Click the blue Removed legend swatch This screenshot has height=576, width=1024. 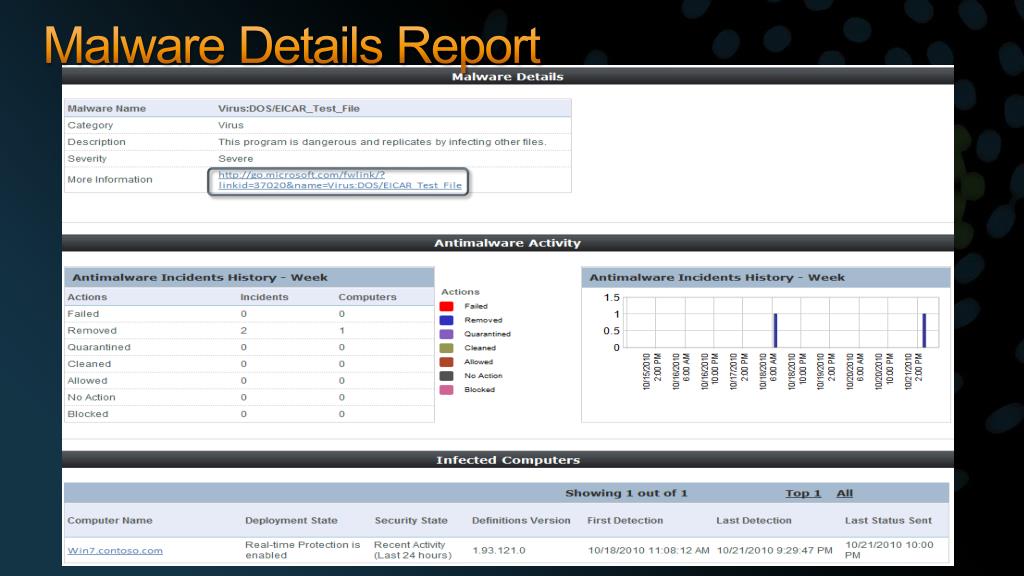click(x=447, y=320)
